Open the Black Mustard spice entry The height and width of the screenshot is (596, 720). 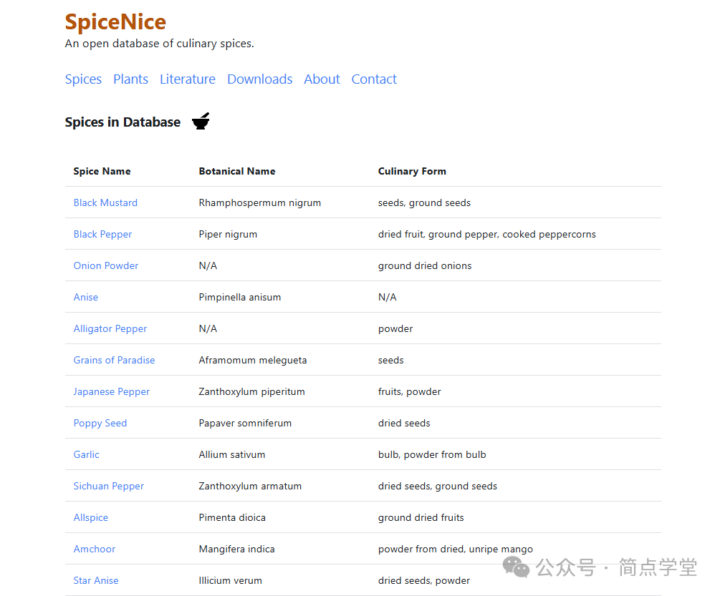(105, 203)
